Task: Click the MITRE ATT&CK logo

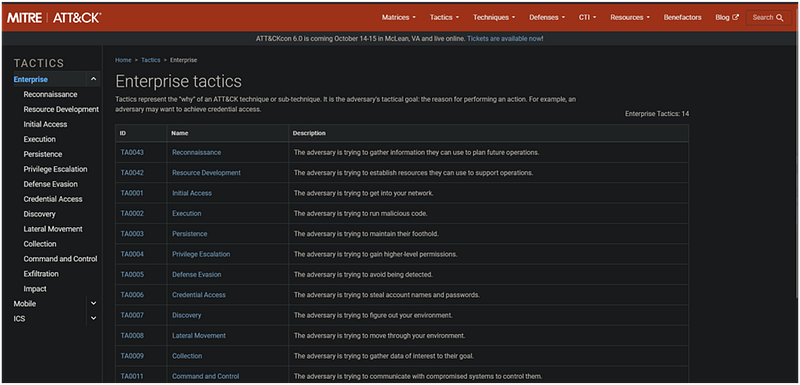Action: (x=54, y=18)
